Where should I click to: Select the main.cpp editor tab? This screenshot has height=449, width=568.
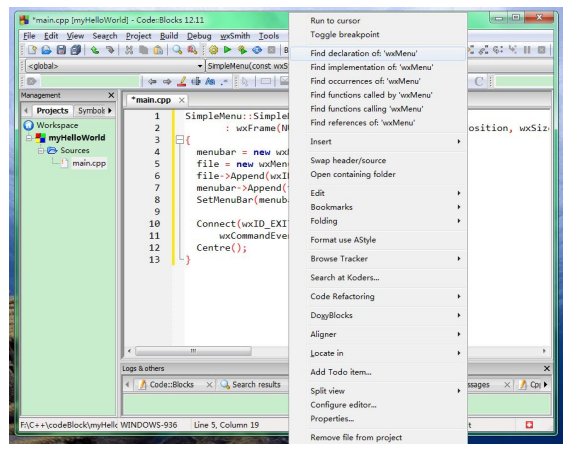[151, 100]
